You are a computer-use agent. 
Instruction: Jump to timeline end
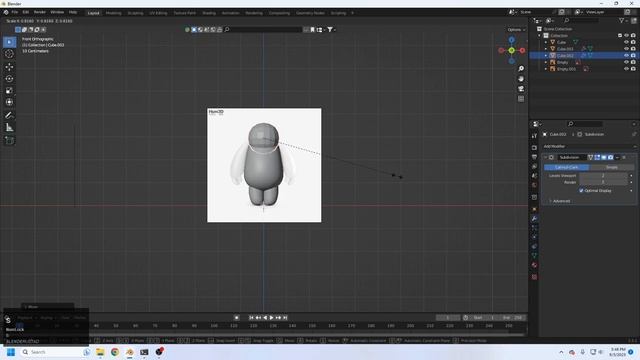[285, 318]
